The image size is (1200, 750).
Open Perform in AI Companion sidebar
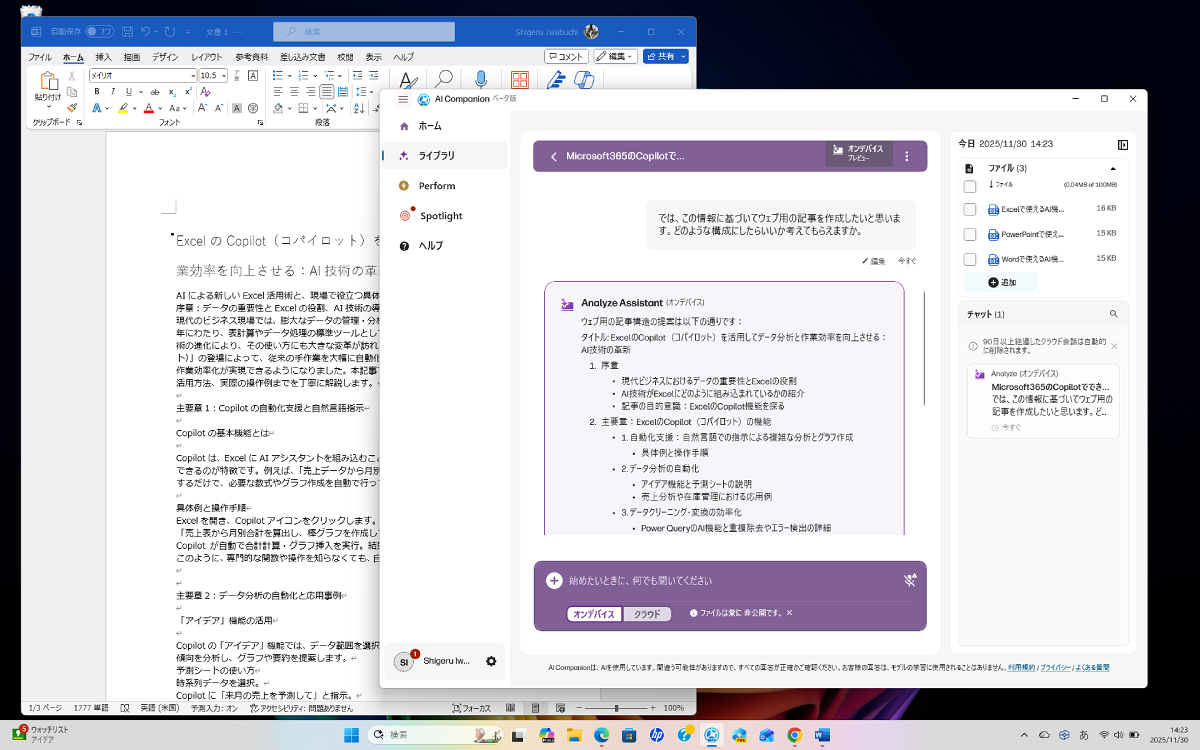[x=443, y=186]
